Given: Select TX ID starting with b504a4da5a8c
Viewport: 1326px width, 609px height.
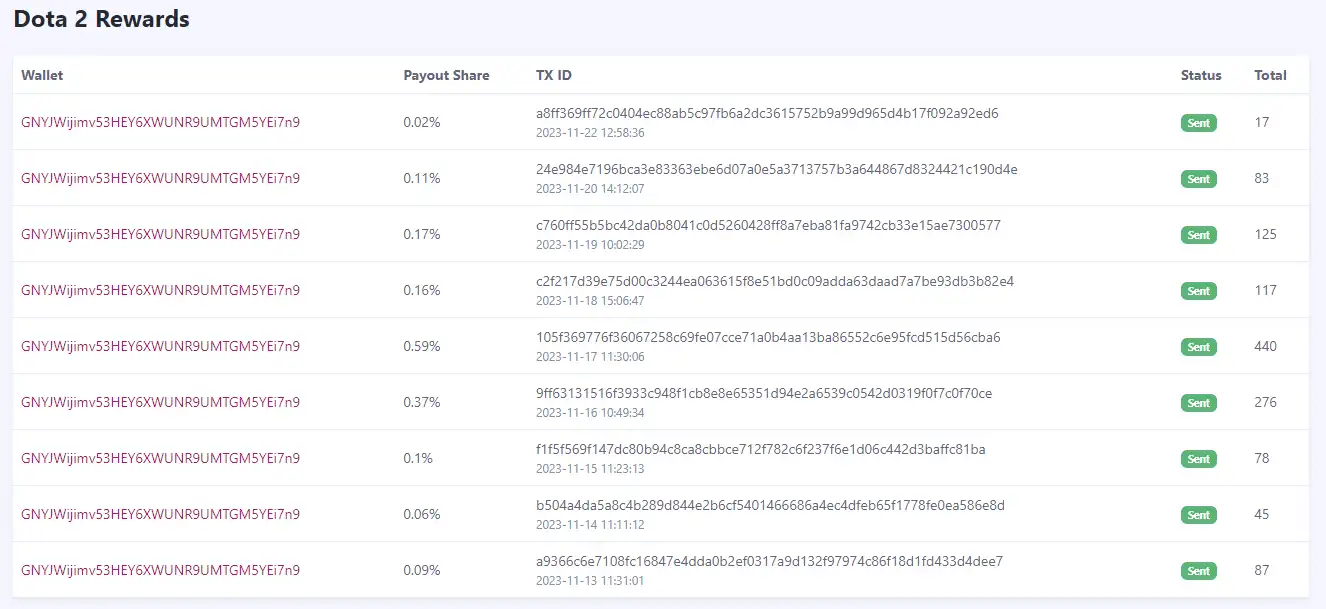Looking at the screenshot, I should click(770, 505).
